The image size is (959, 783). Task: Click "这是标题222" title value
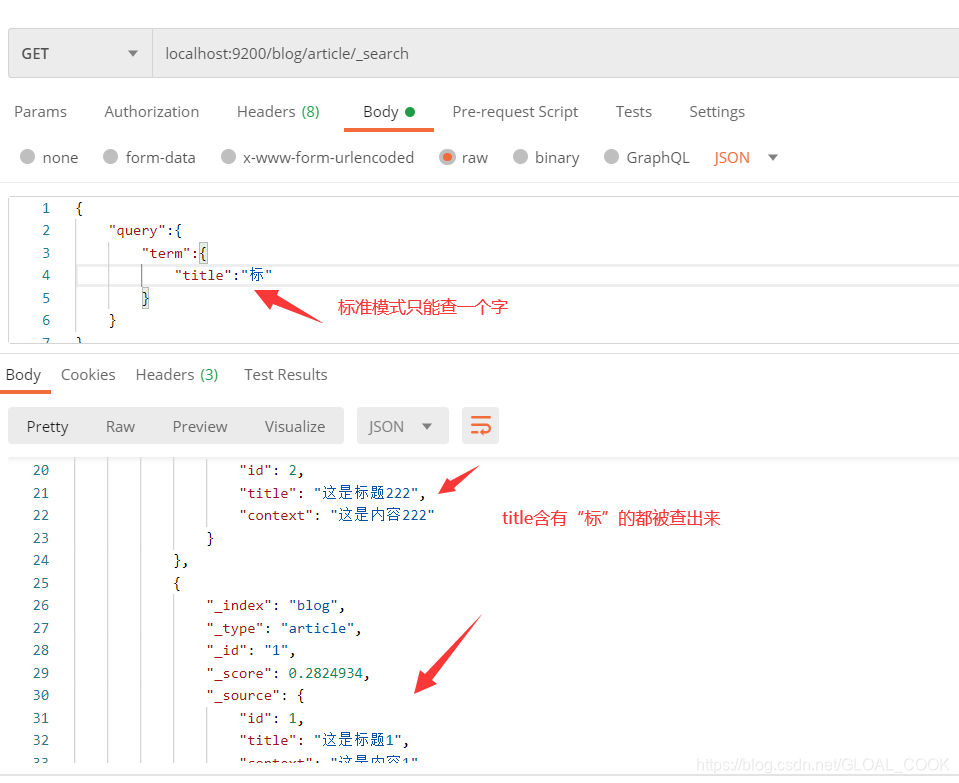(366, 493)
